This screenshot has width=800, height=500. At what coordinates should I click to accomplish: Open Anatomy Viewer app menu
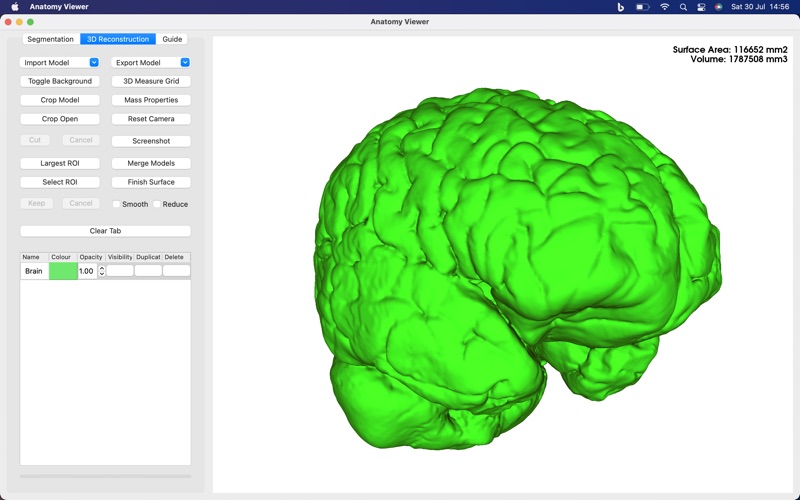pos(57,7)
